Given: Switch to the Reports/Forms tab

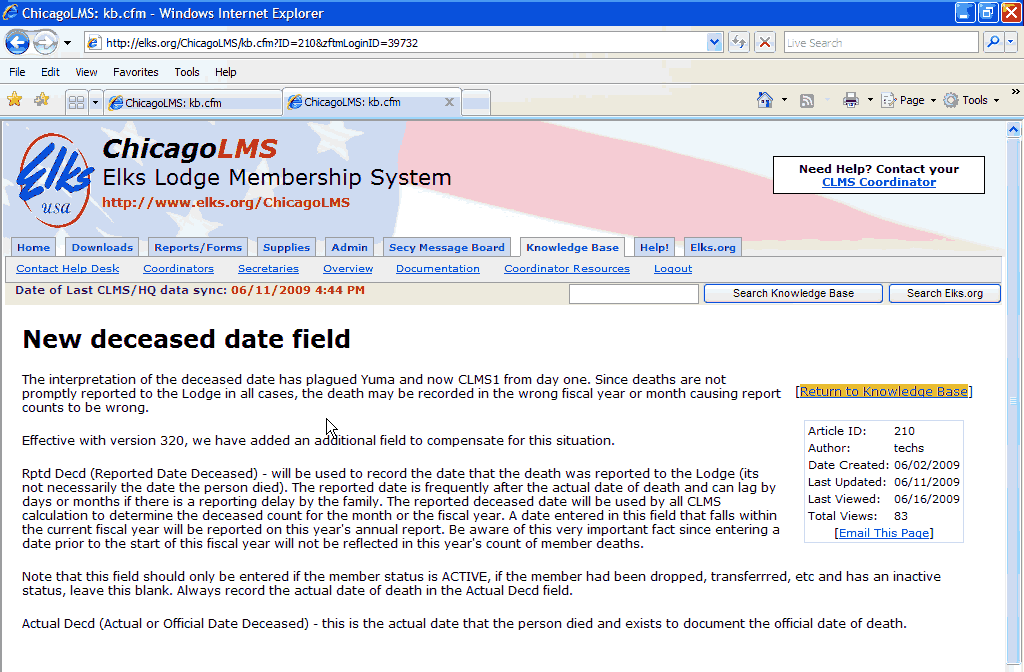Looking at the screenshot, I should click(x=197, y=248).
